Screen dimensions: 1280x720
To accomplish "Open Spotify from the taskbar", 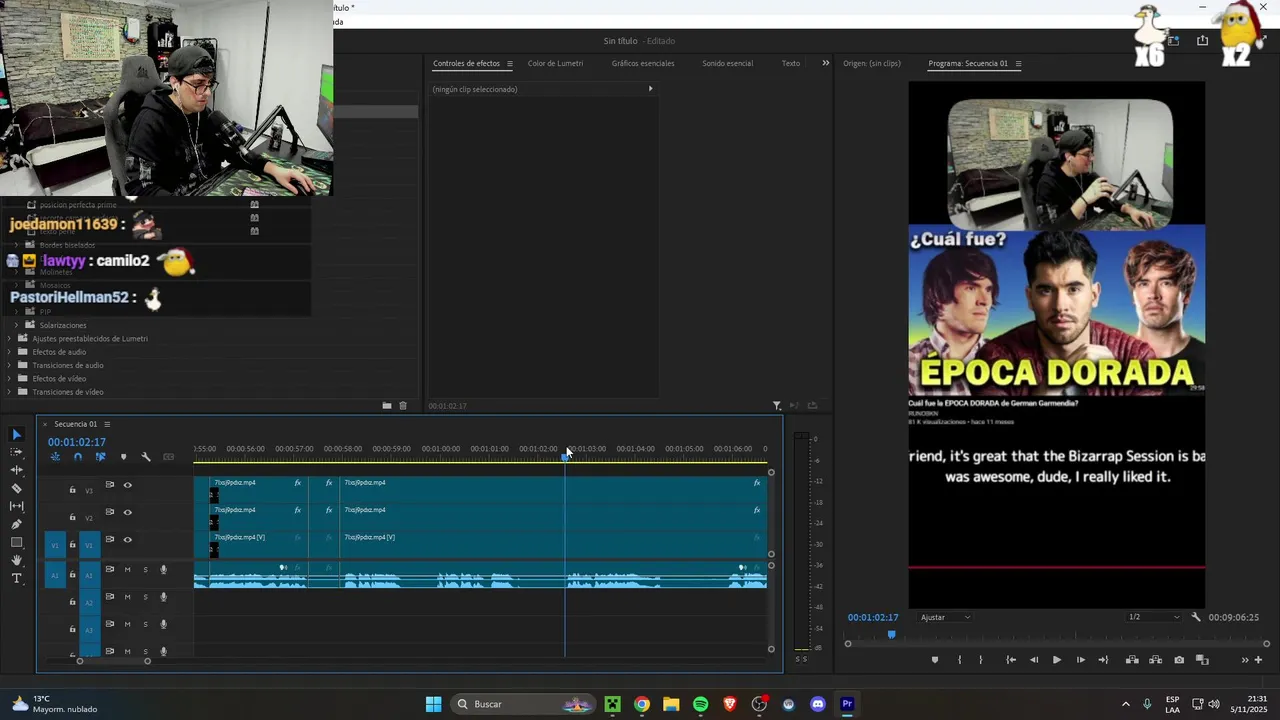I will (700, 704).
